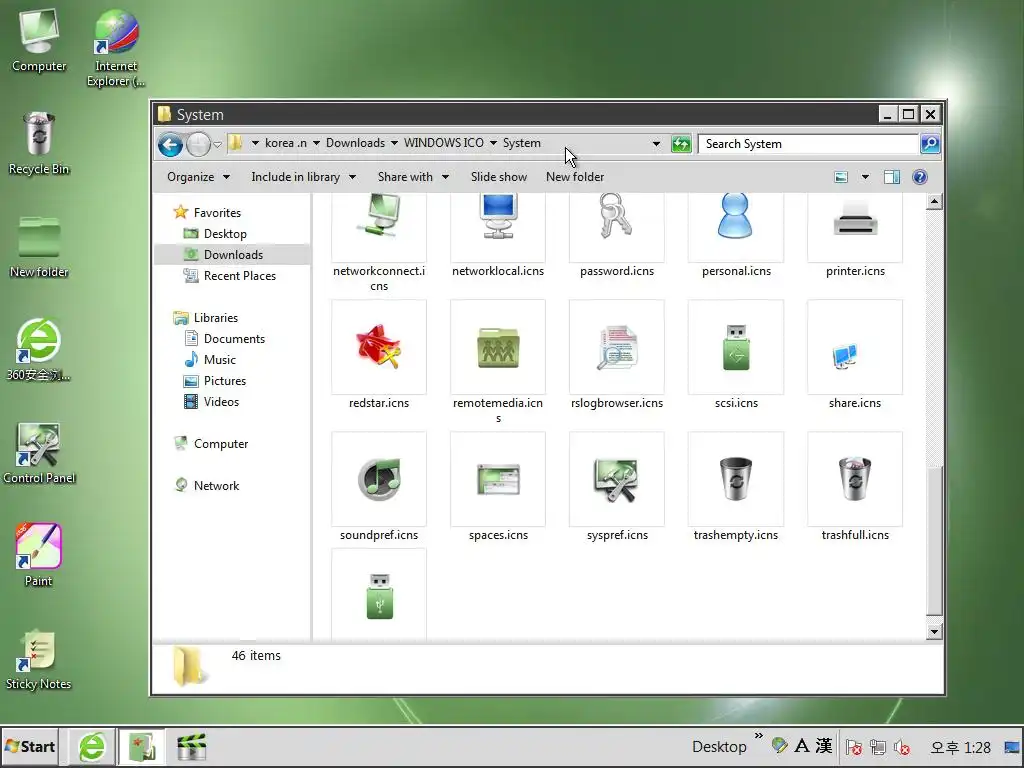Click korea .n in address bar
1024x768 pixels.
point(285,143)
